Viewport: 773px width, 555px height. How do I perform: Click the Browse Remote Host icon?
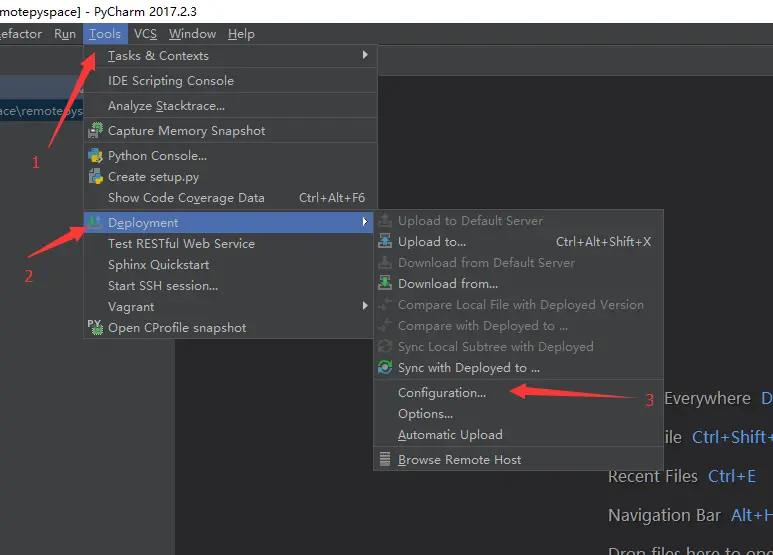pyautogui.click(x=385, y=459)
